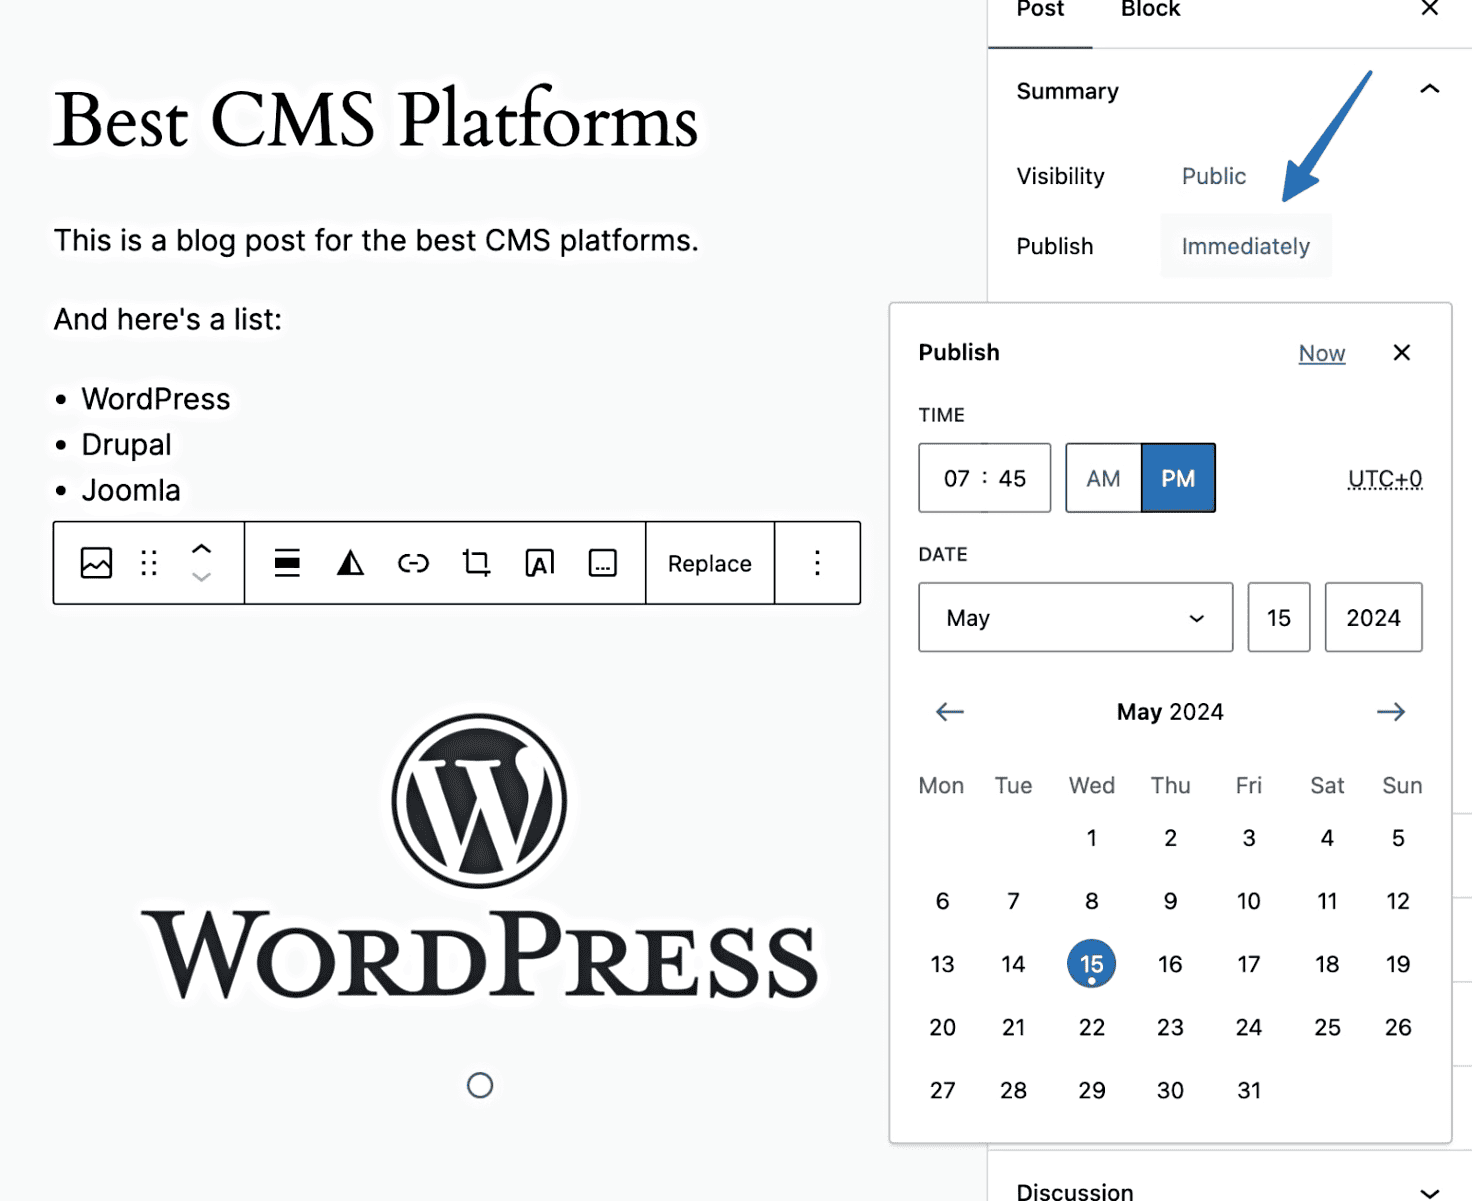Select May 15 on the calendar
The height and width of the screenshot is (1201, 1472).
[x=1091, y=963]
